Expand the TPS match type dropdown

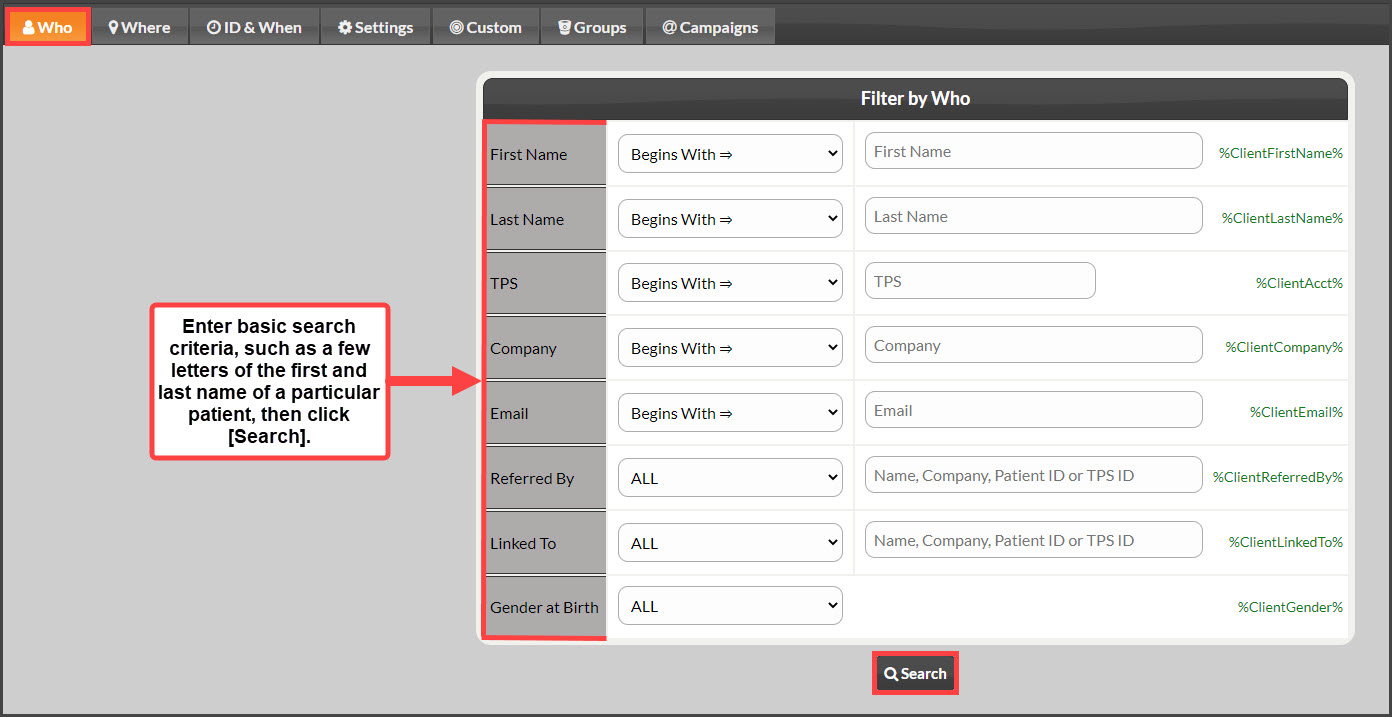pos(730,283)
